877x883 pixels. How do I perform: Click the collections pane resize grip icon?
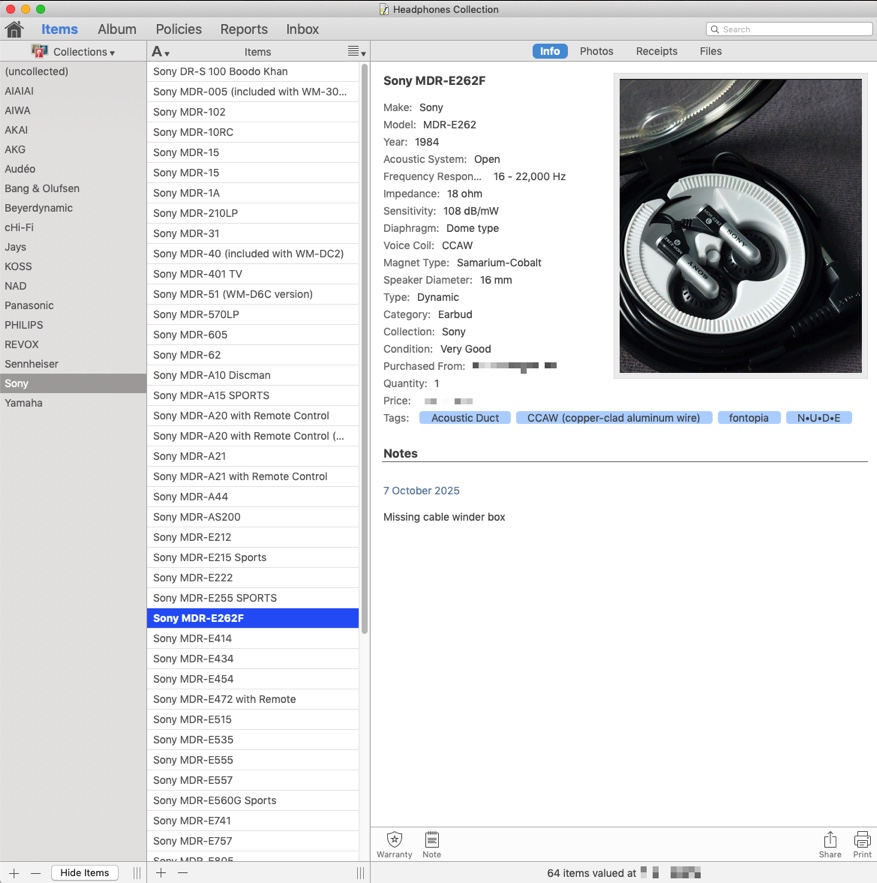click(x=137, y=873)
